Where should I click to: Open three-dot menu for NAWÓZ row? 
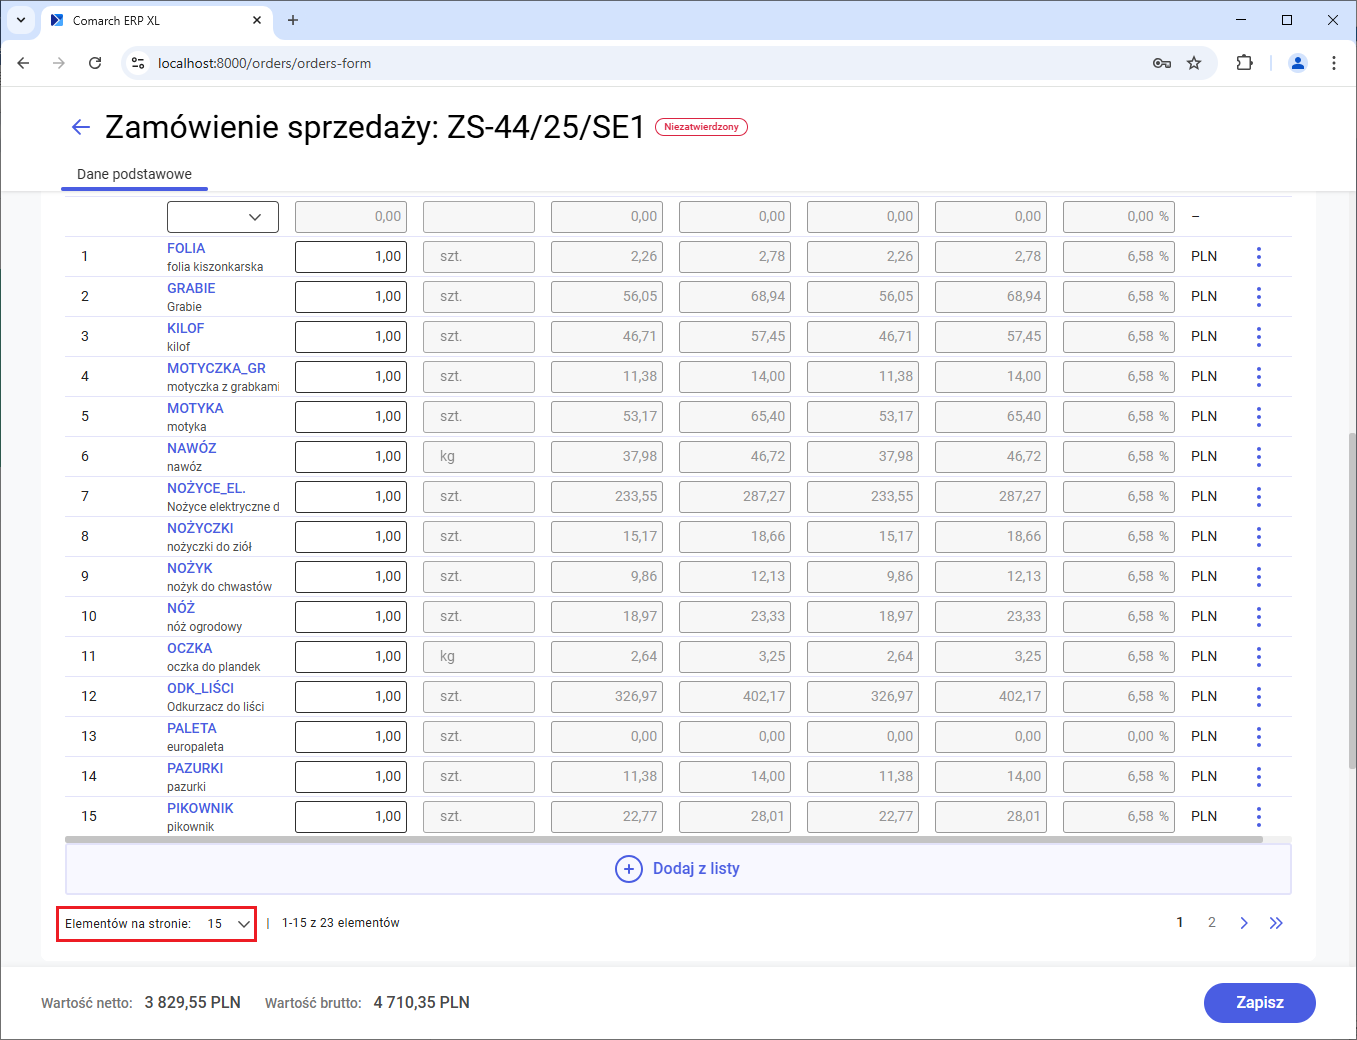1258,457
